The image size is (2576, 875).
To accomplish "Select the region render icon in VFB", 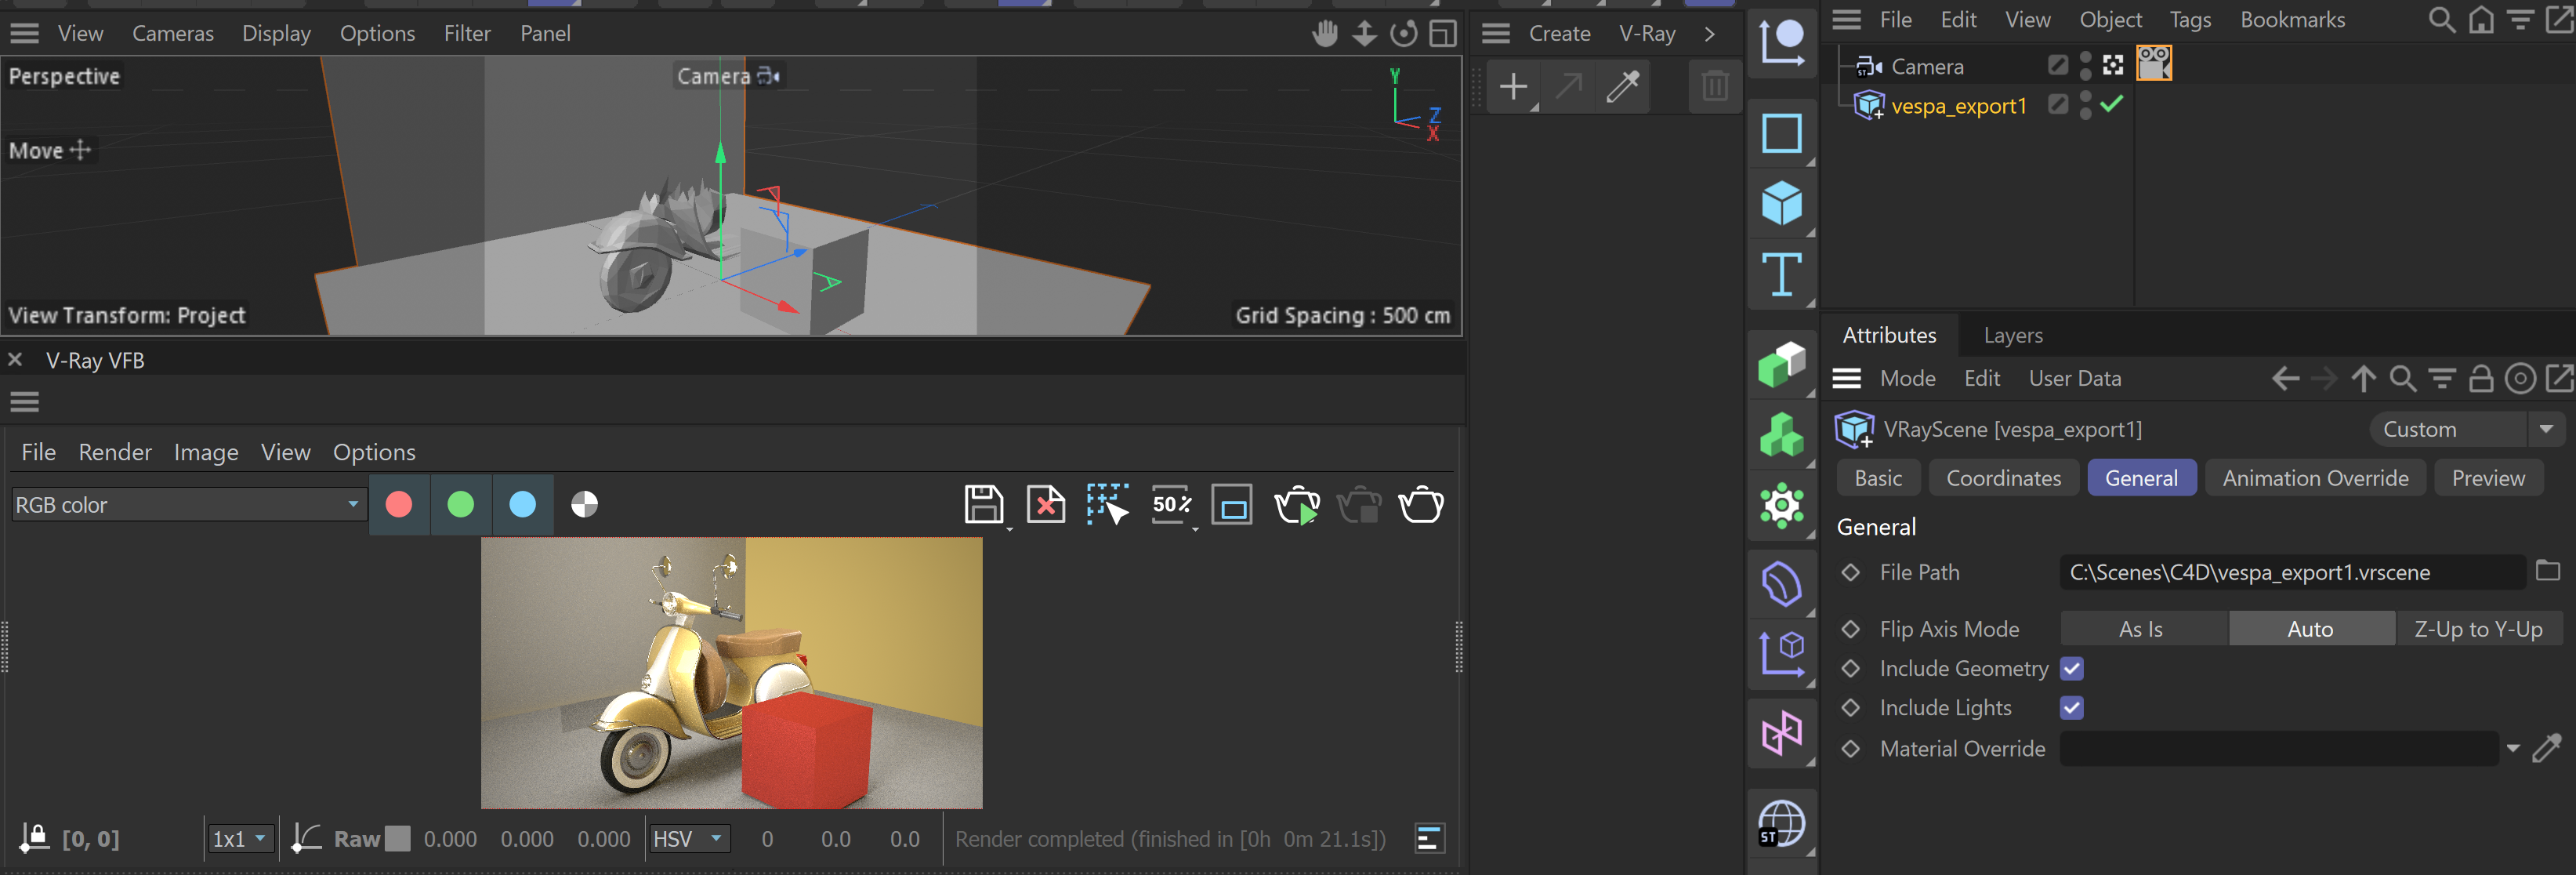I will pyautogui.click(x=1107, y=505).
